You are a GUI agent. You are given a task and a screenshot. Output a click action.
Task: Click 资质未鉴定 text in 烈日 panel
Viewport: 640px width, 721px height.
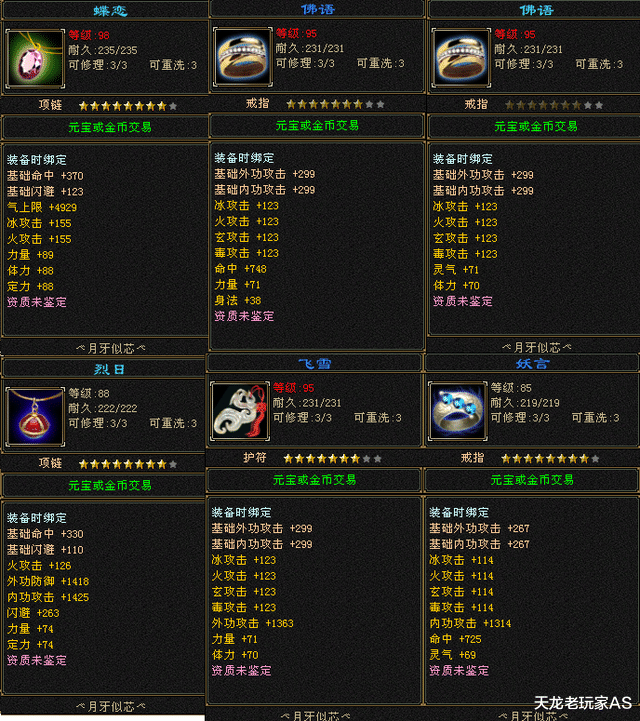coord(37,660)
